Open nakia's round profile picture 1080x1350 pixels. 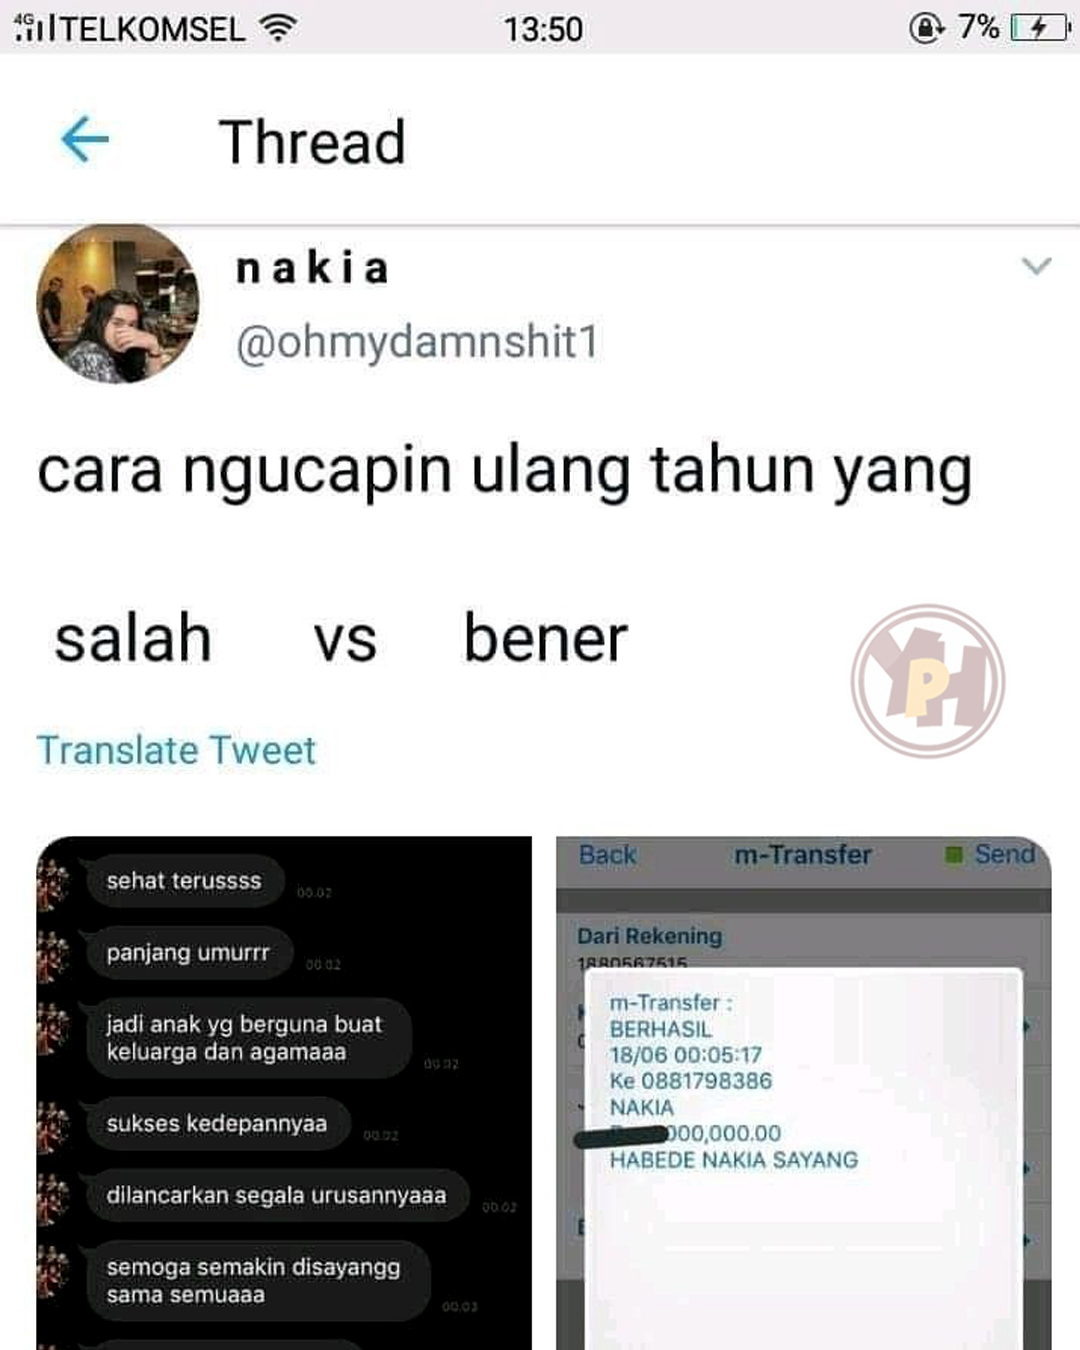118,304
